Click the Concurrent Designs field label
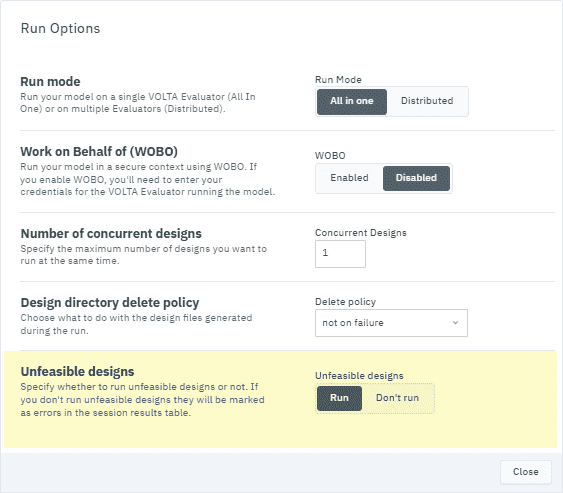Screen dimensions: 563x493 pyautogui.click(x=361, y=233)
